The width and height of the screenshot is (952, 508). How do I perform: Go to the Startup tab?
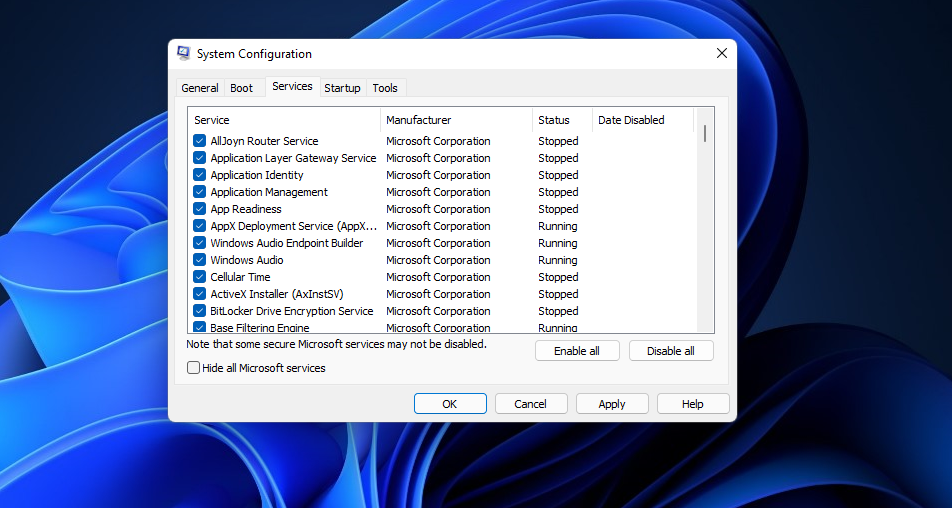point(342,88)
